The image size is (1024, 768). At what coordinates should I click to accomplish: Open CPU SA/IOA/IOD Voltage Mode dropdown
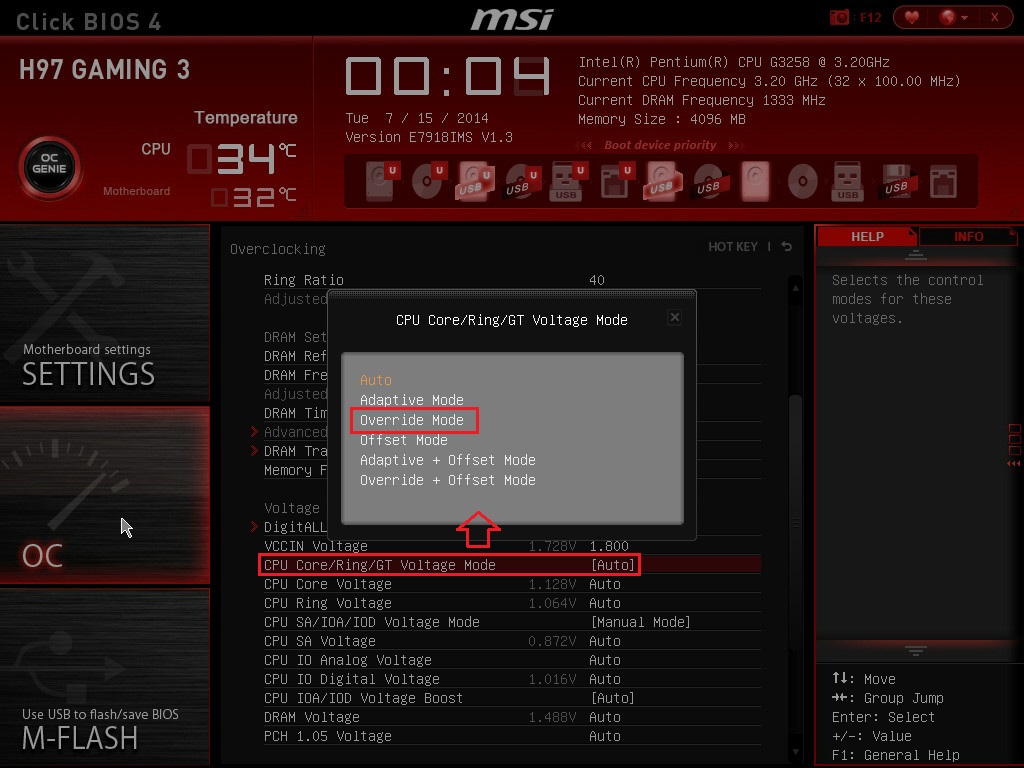pos(640,622)
